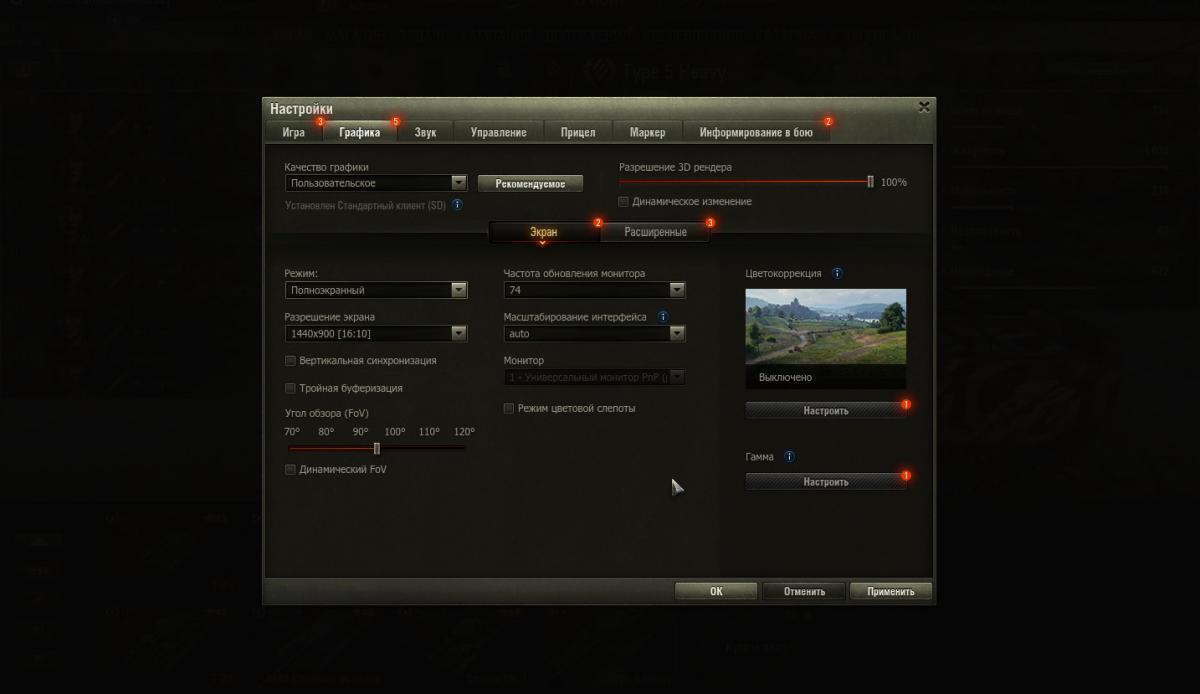Switch to the Маркер tab
The image size is (1200, 694).
tap(647, 132)
